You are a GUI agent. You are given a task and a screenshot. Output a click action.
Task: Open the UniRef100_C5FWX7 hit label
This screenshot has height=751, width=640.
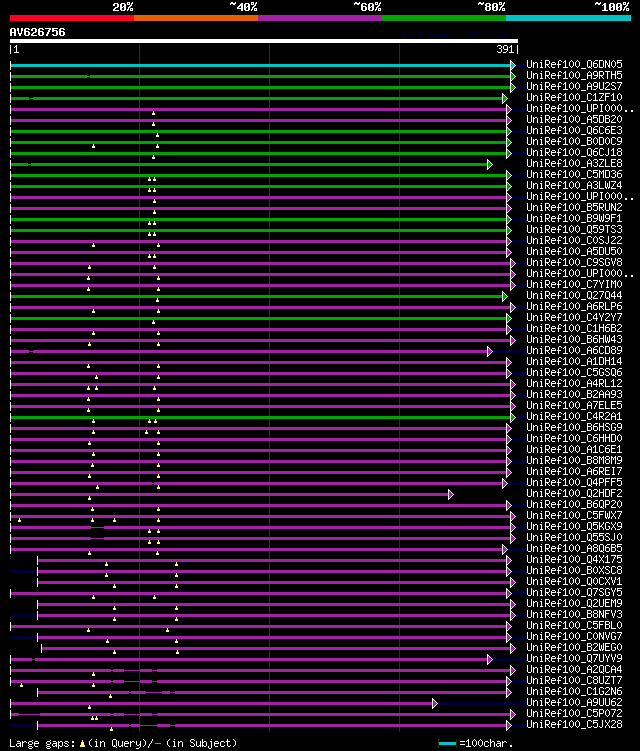pos(574,515)
